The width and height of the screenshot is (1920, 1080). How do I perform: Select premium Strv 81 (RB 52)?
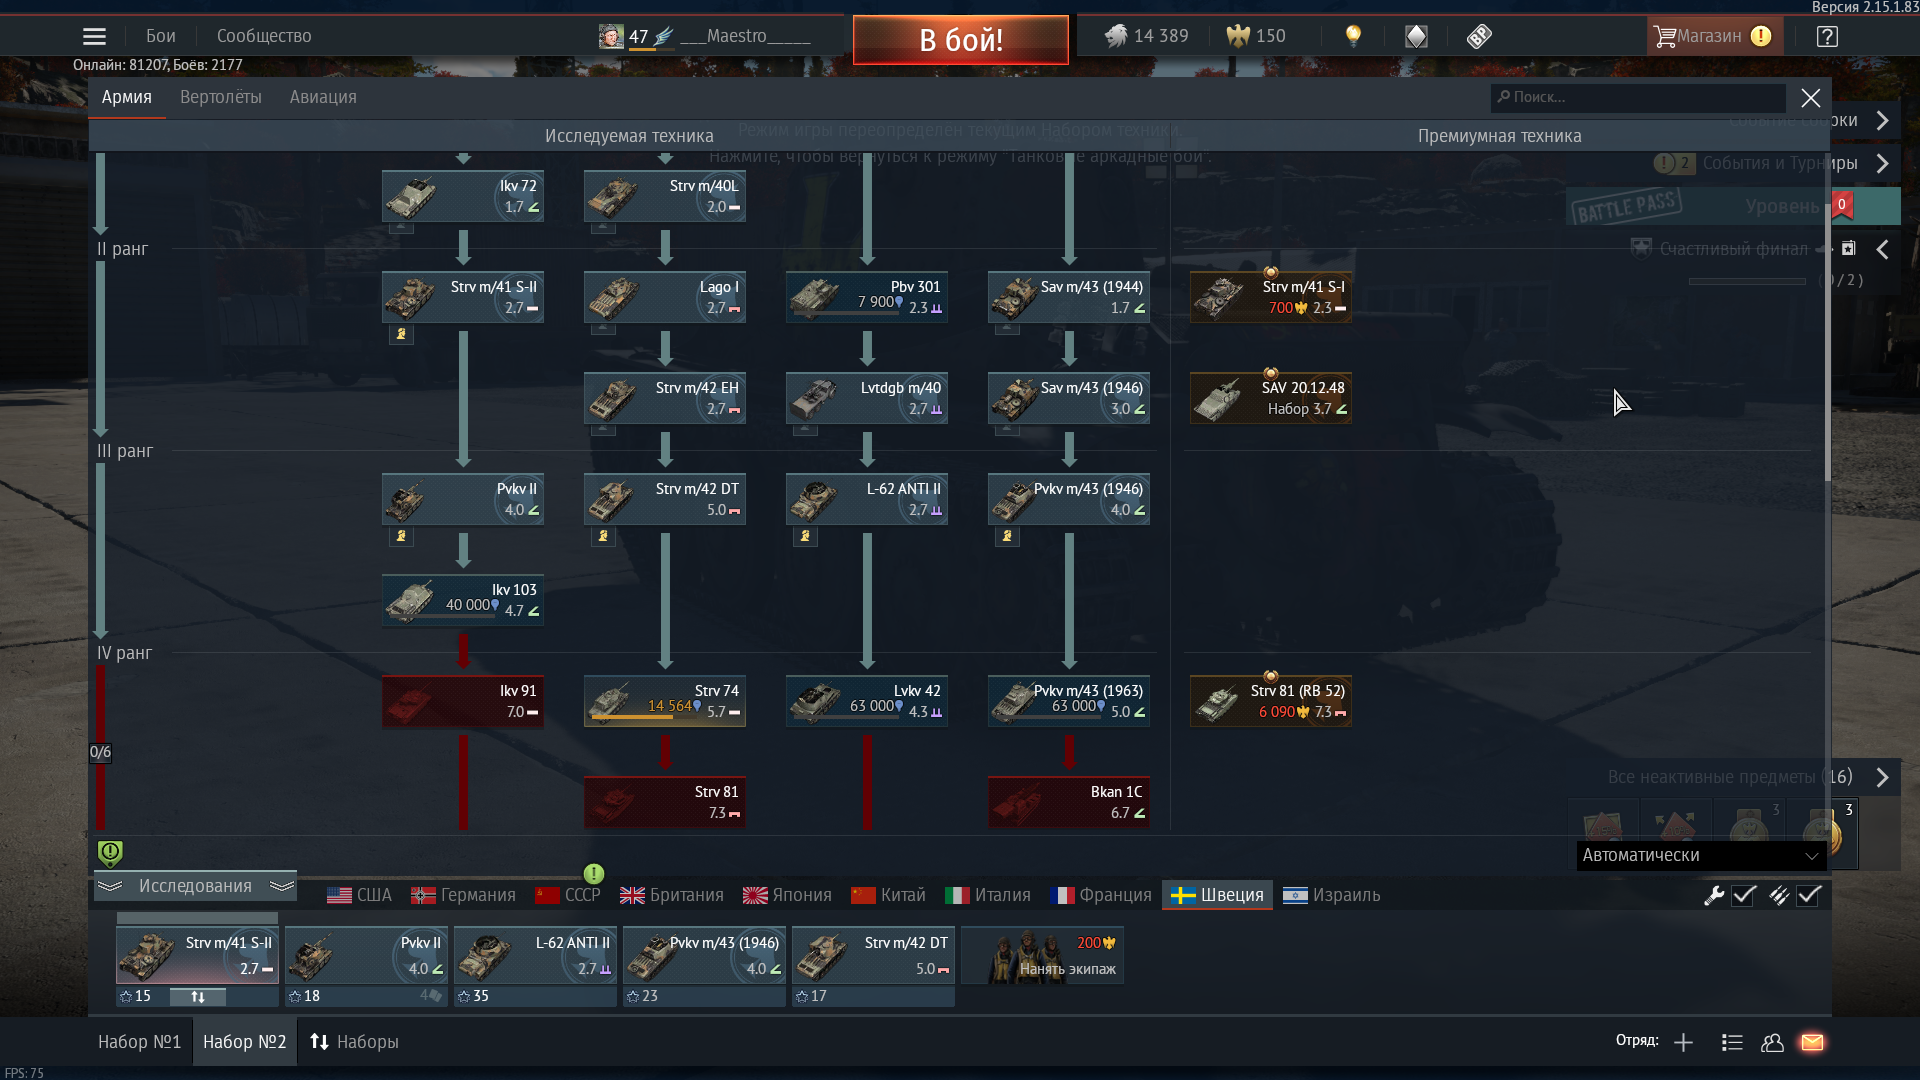pos(1271,701)
